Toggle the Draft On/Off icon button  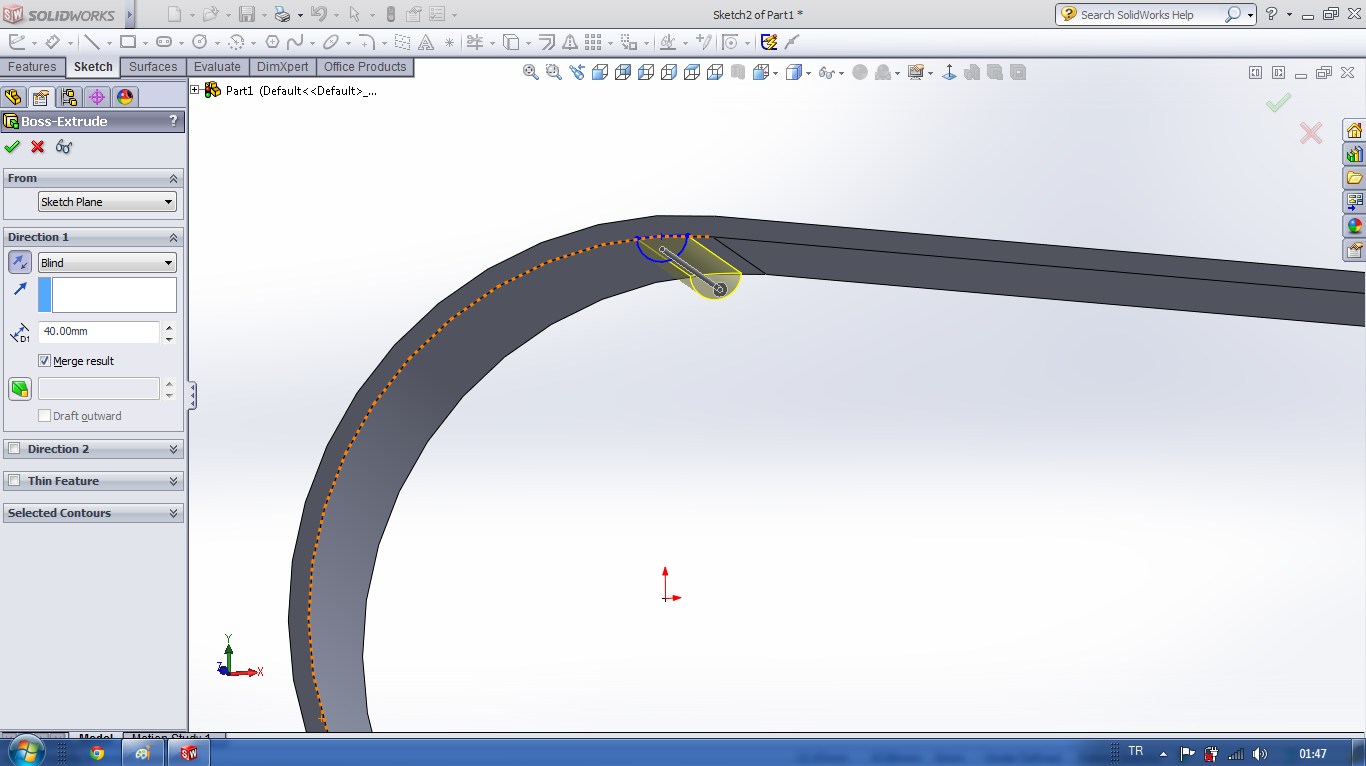coord(19,389)
